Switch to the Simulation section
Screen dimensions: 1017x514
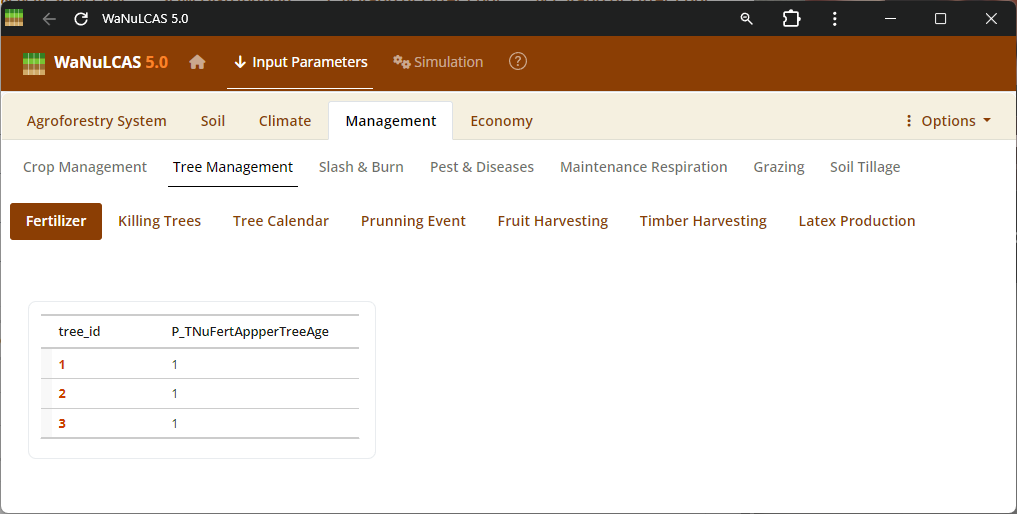438,62
